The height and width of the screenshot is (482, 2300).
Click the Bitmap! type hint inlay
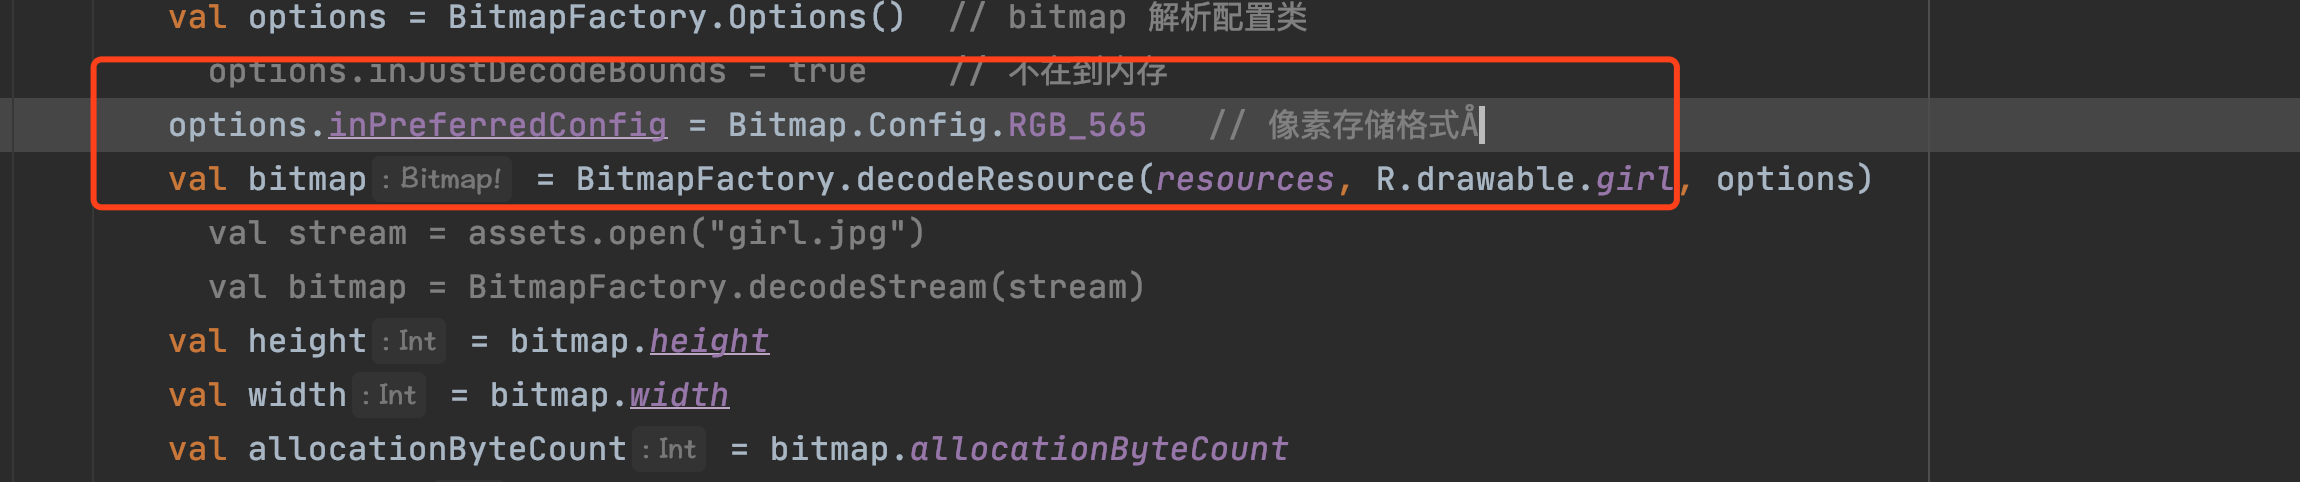442,179
